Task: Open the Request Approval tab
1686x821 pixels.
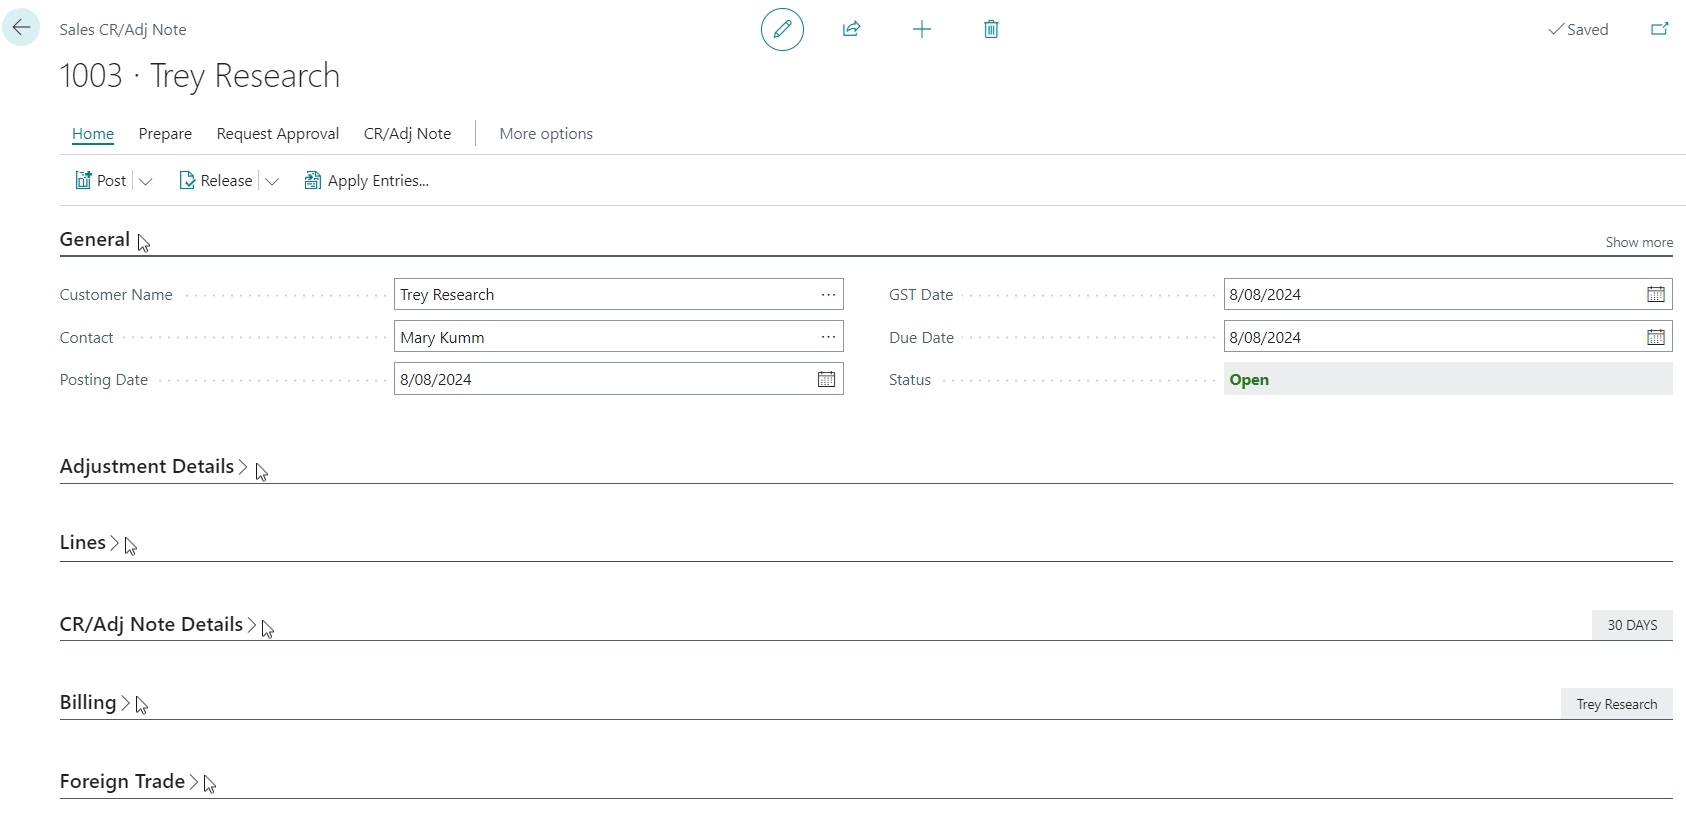Action: click(x=278, y=134)
